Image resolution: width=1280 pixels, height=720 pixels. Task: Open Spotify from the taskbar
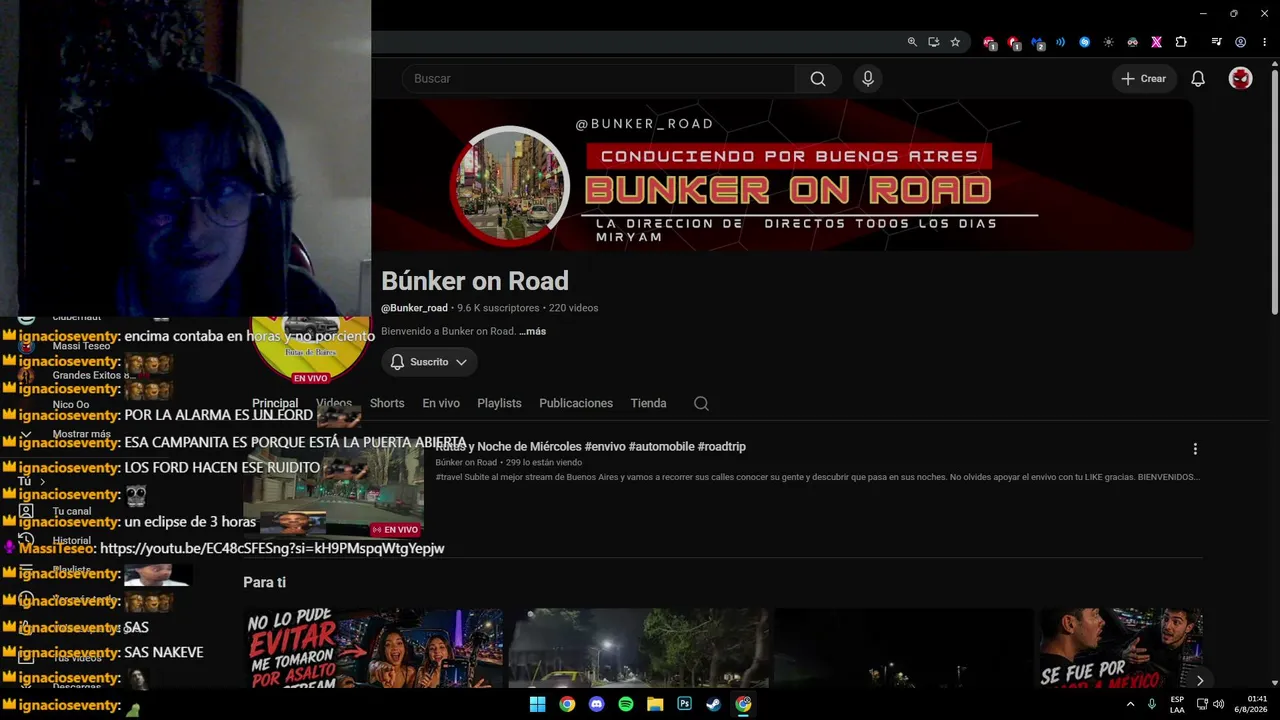[626, 704]
